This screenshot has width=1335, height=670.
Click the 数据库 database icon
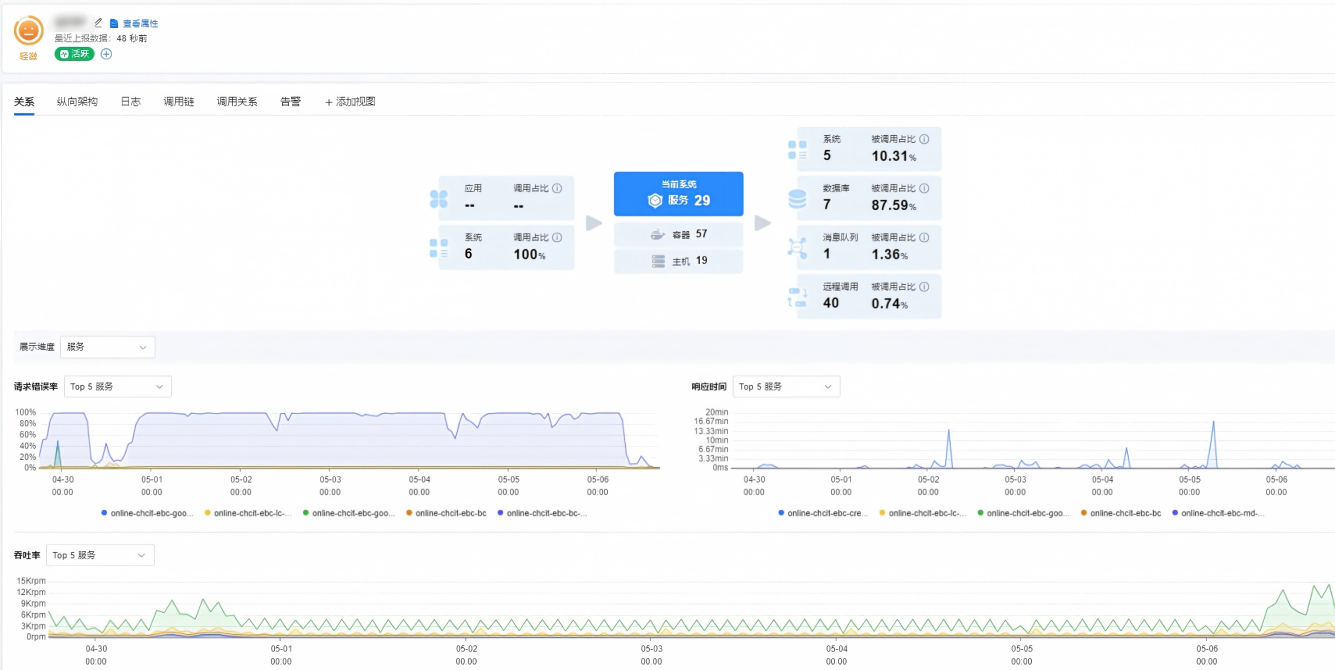tap(797, 199)
